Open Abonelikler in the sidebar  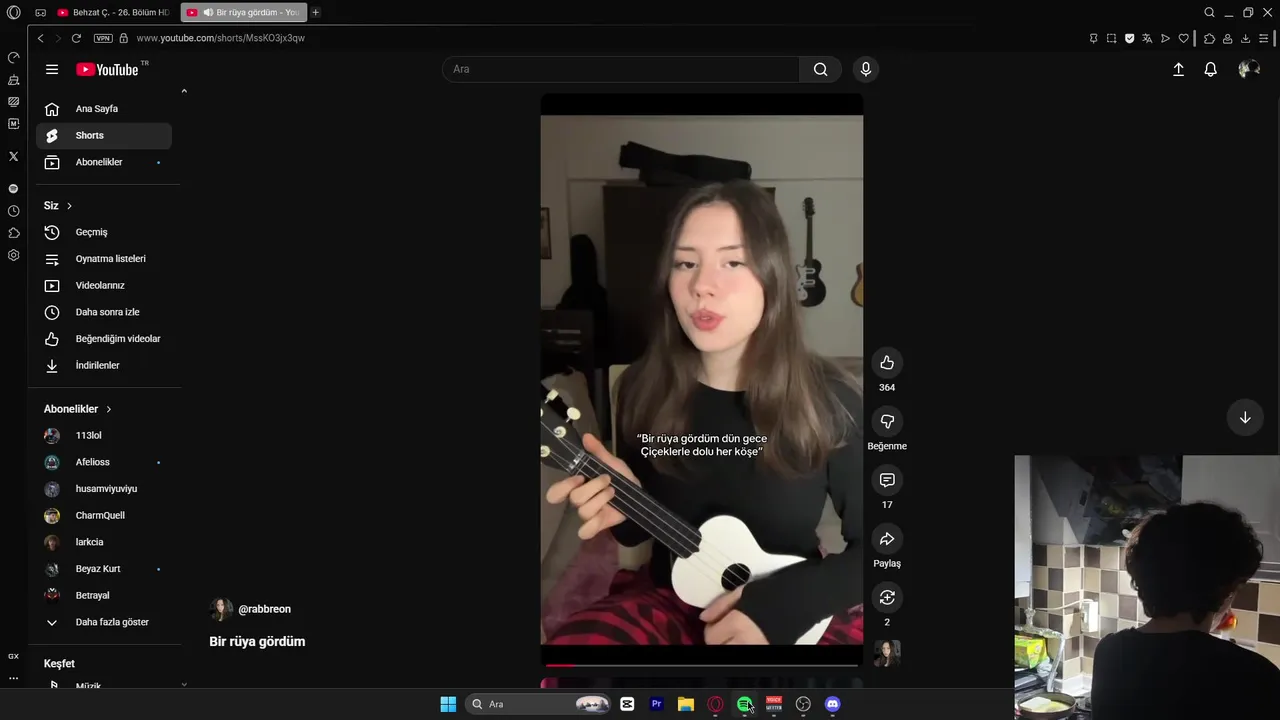[x=104, y=162]
